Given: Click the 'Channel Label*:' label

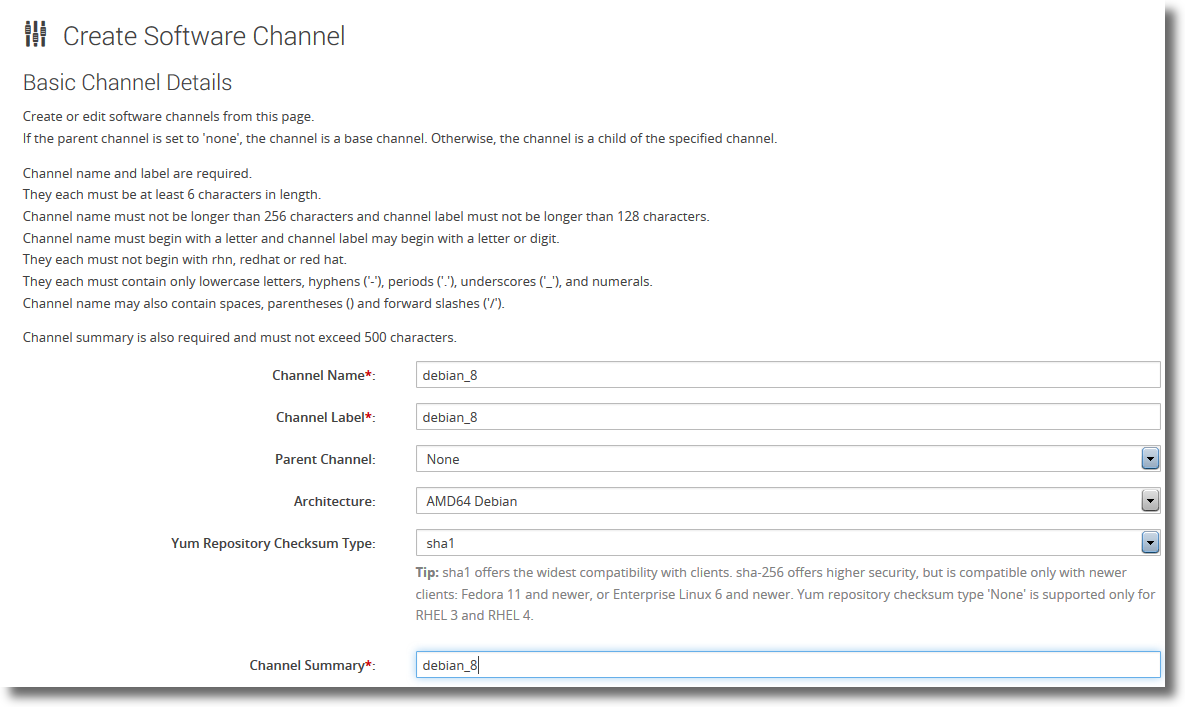Looking at the screenshot, I should coord(326,418).
